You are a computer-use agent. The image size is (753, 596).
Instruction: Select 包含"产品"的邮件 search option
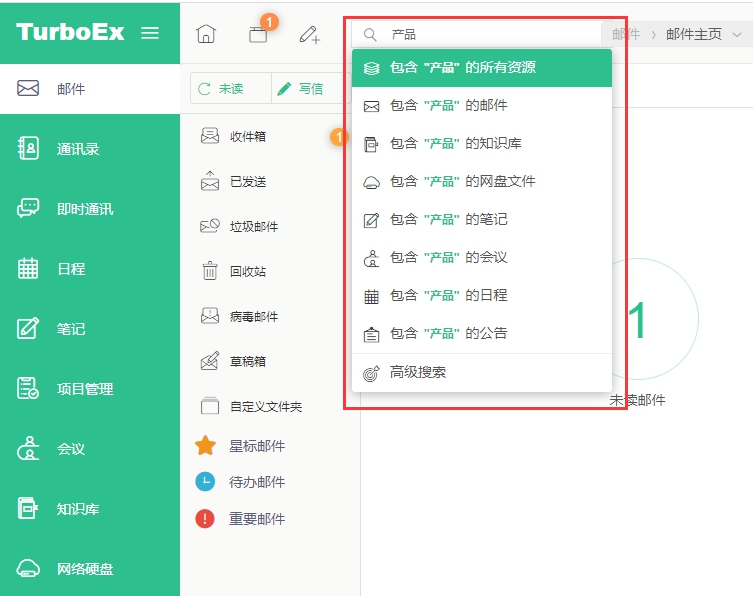pos(480,106)
